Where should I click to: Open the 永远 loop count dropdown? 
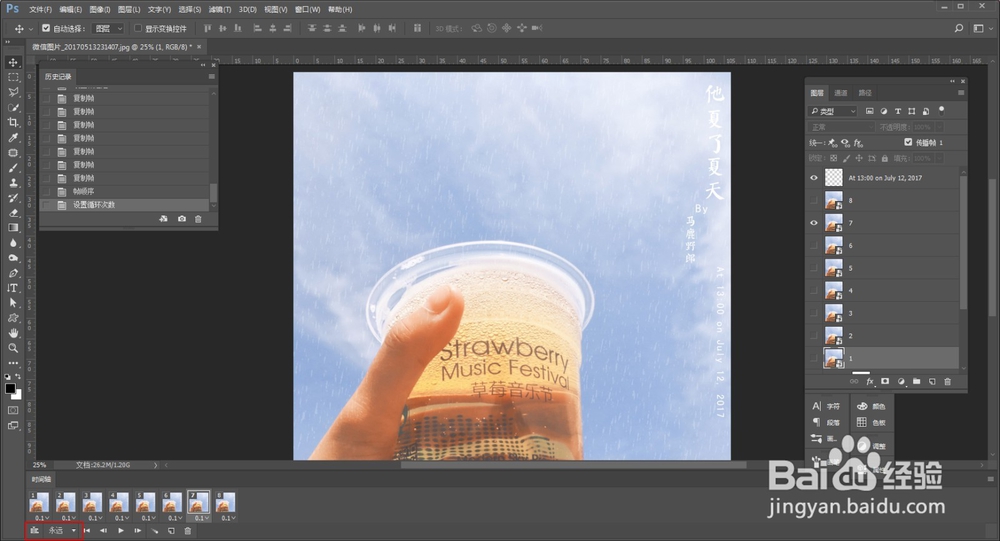pos(62,531)
